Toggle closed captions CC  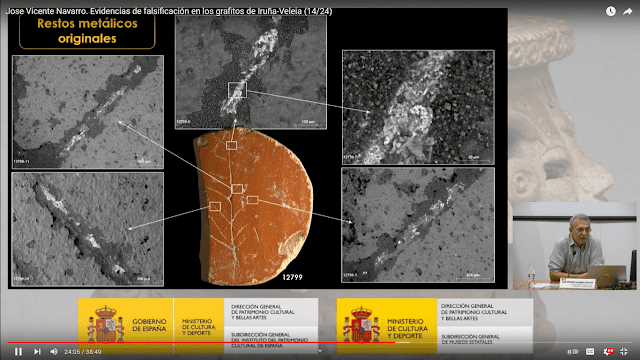590,351
